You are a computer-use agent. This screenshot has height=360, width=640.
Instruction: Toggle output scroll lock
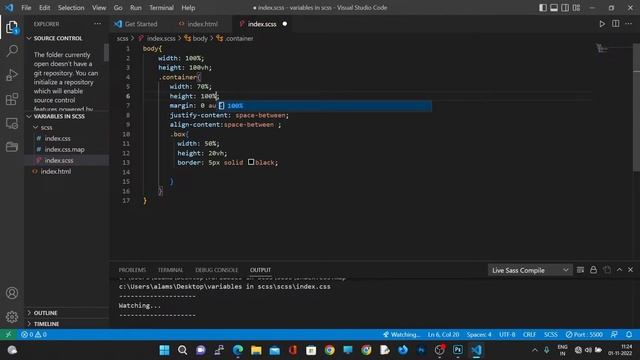point(593,270)
